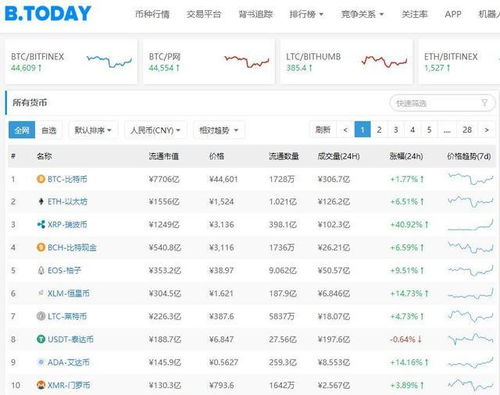
Task: Click the 刷新 refresh button
Action: 323,130
